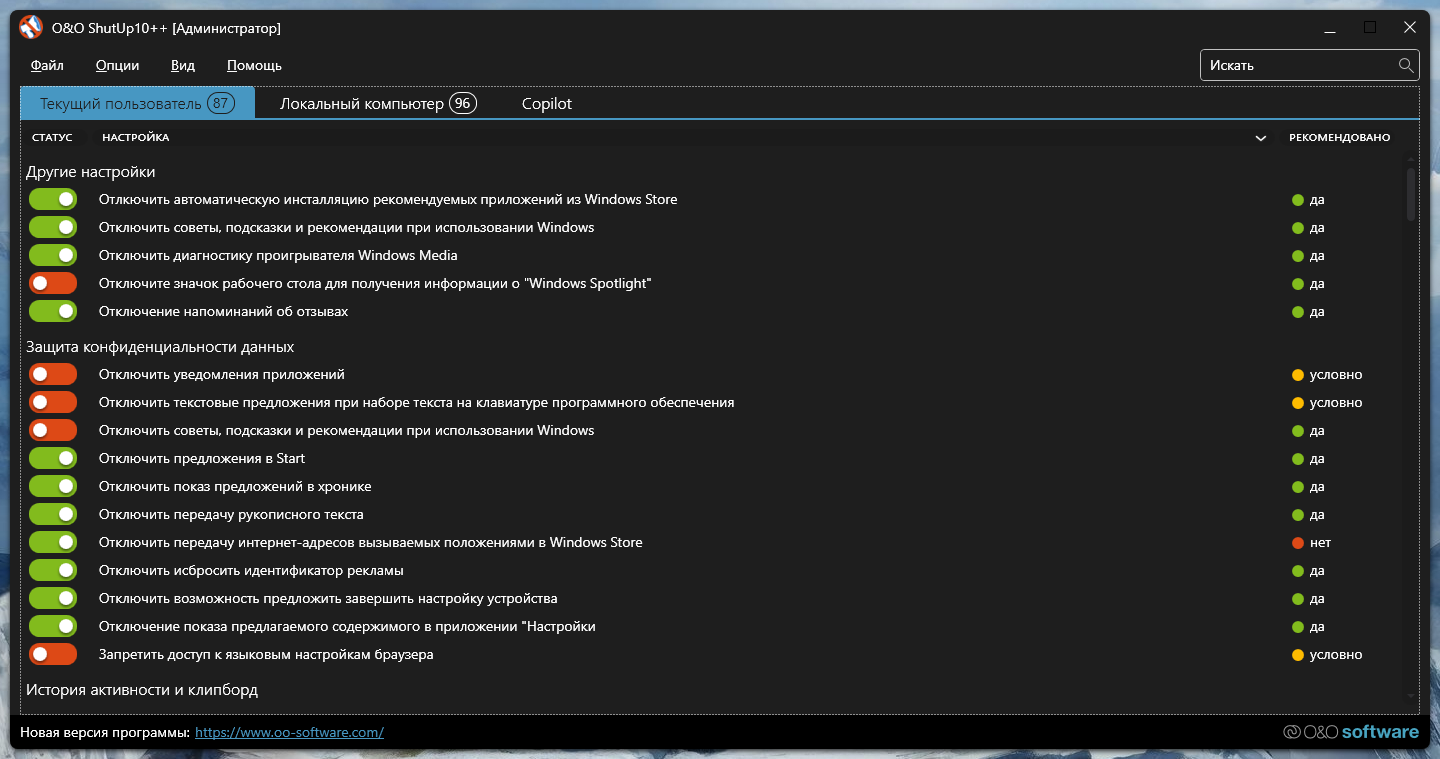Click the СТАТУС column header

coord(52,137)
